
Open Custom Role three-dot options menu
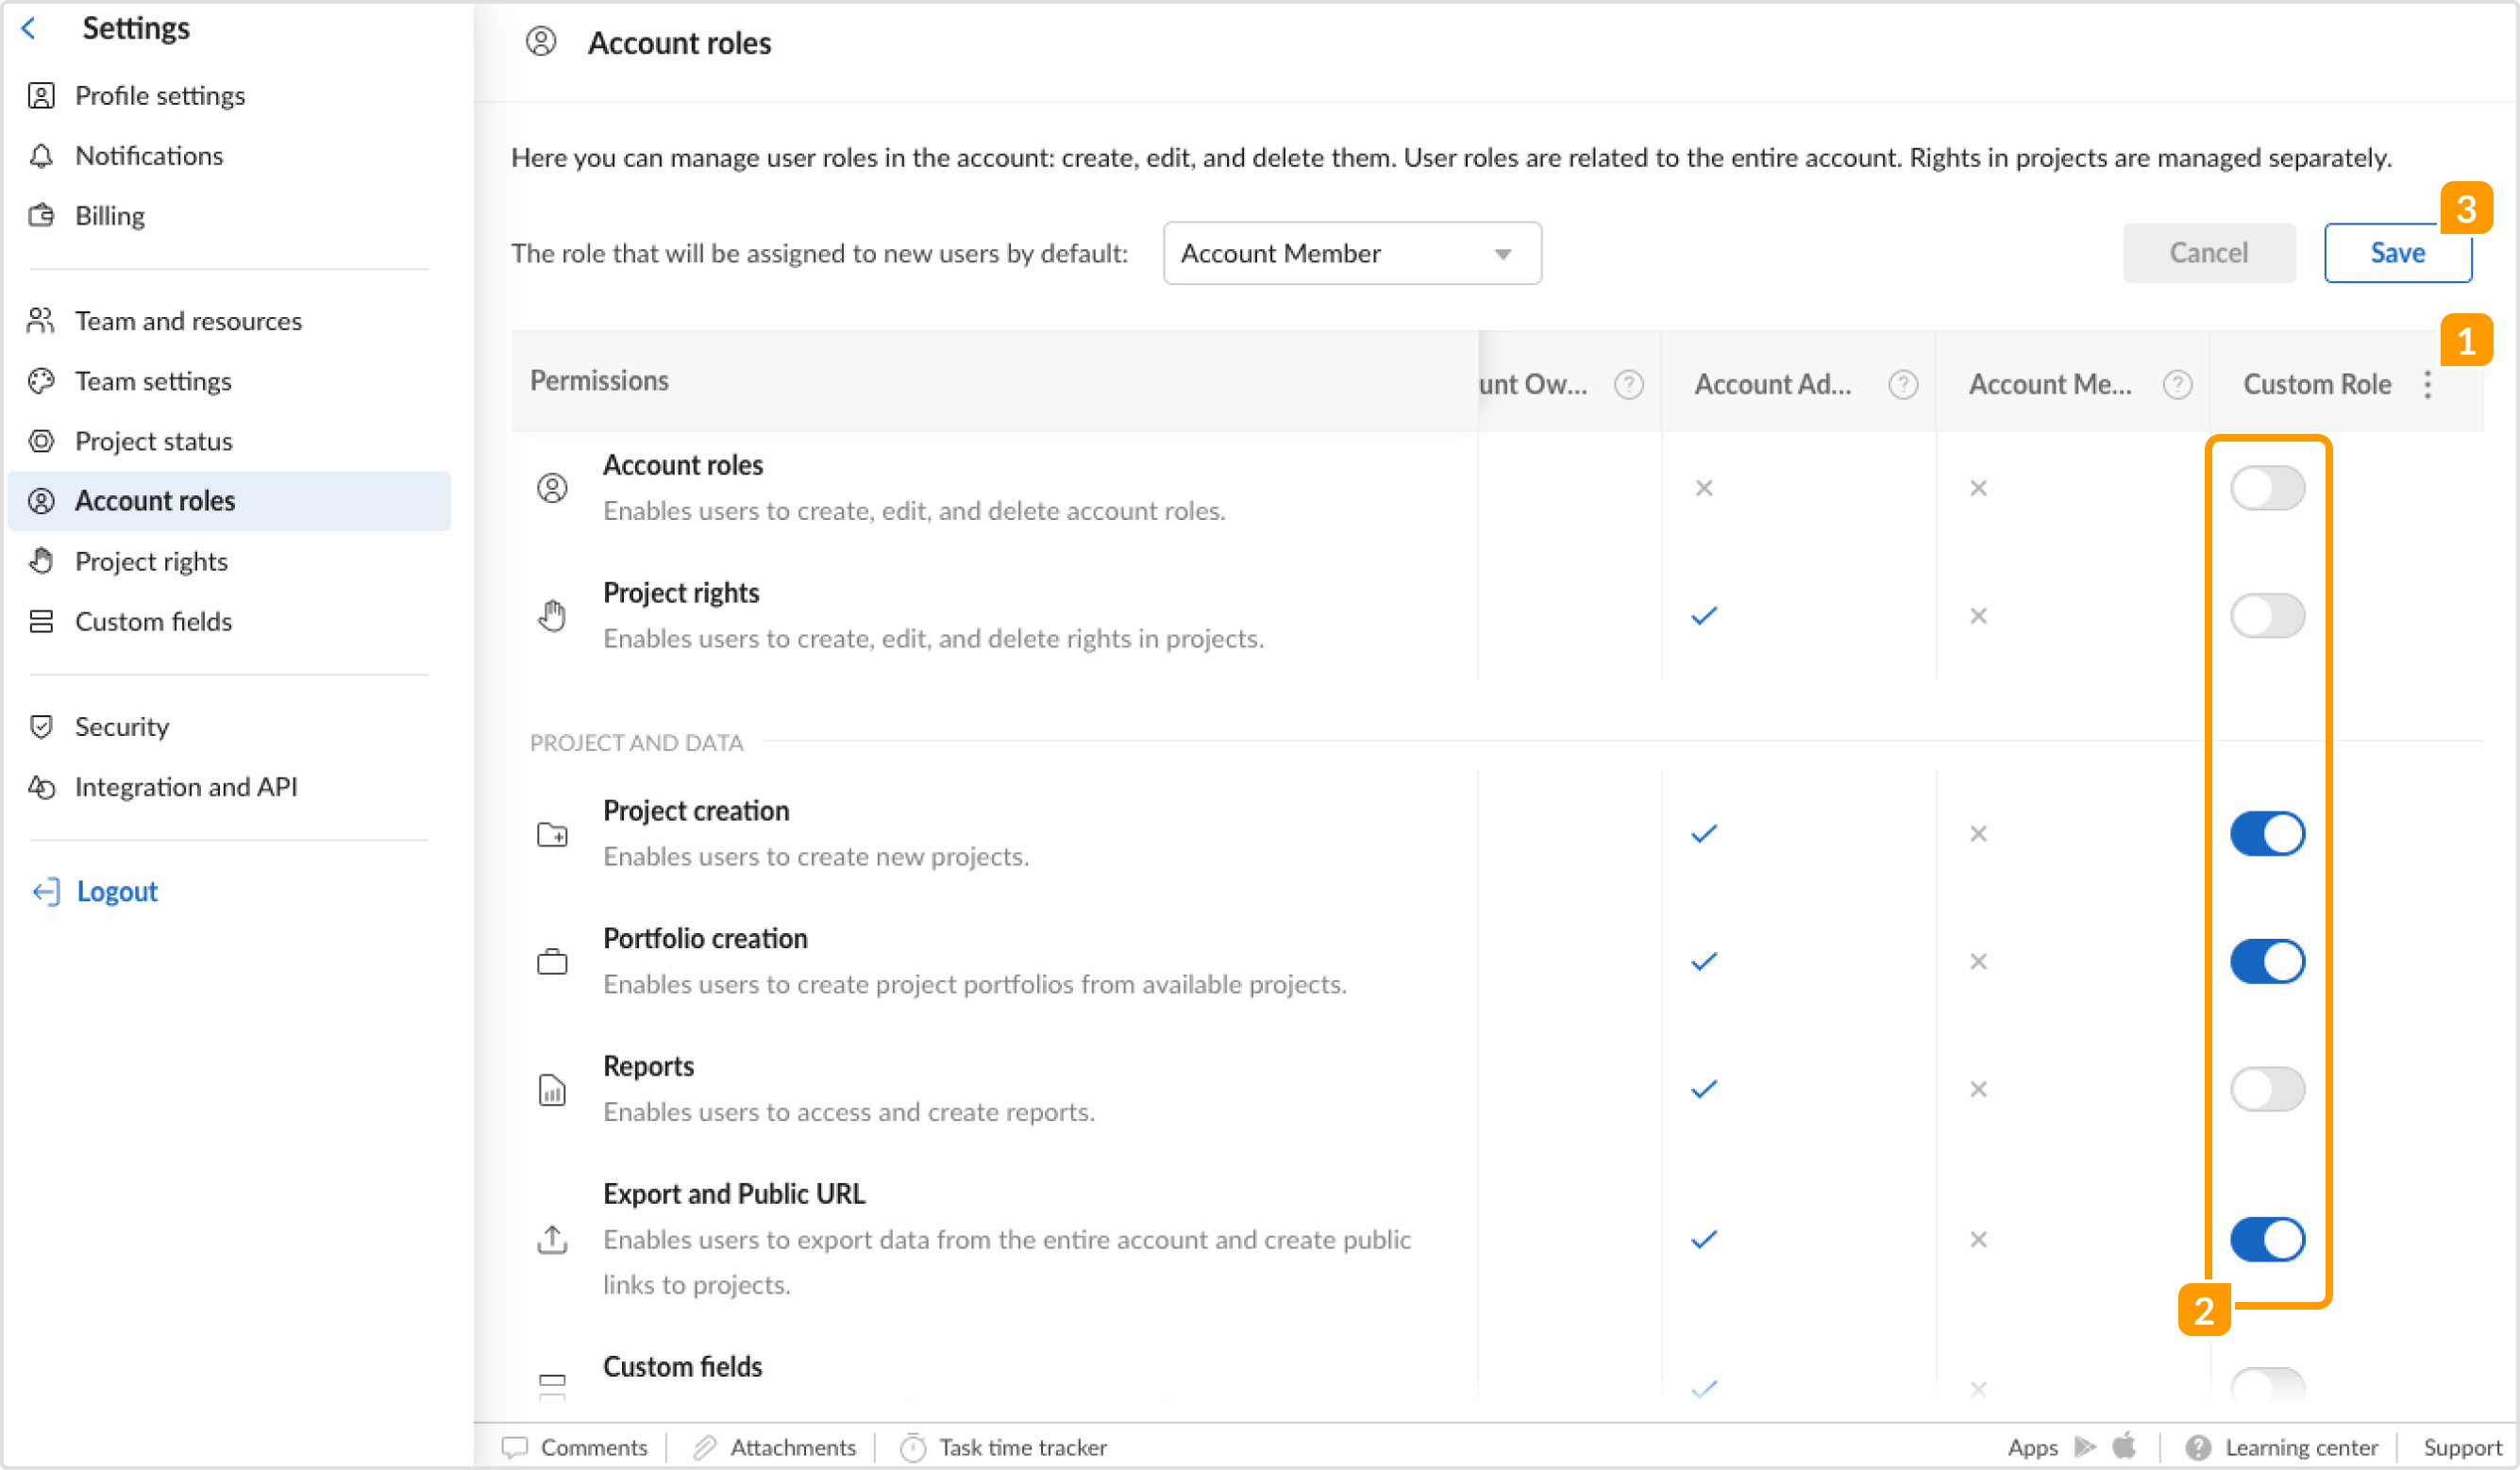pos(2427,385)
